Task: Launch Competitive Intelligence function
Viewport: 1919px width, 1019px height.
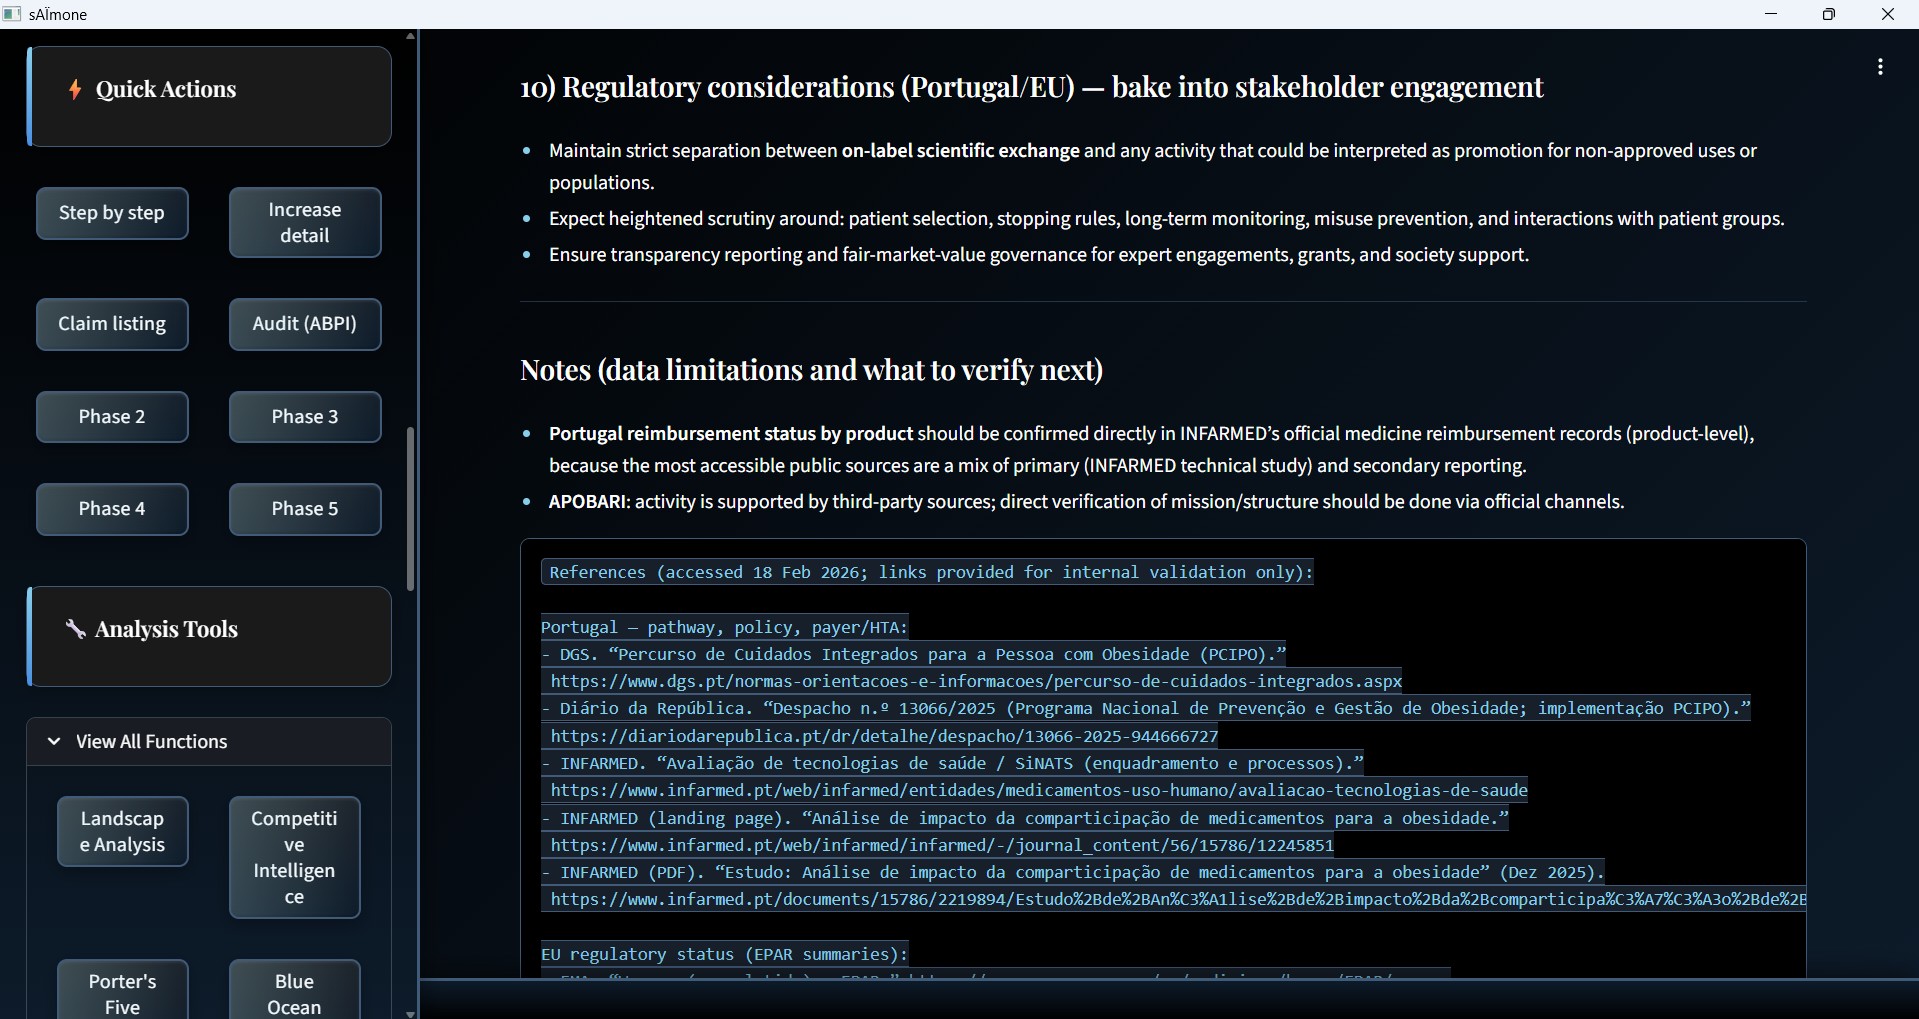Action: tap(294, 857)
